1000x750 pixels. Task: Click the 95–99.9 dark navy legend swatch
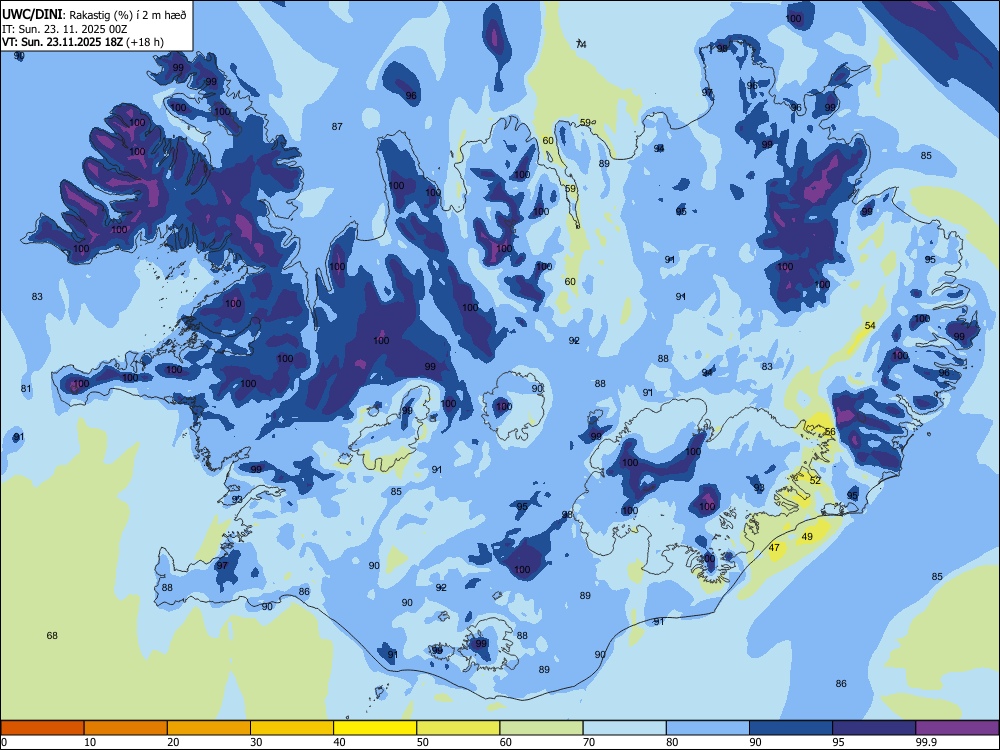(874, 728)
